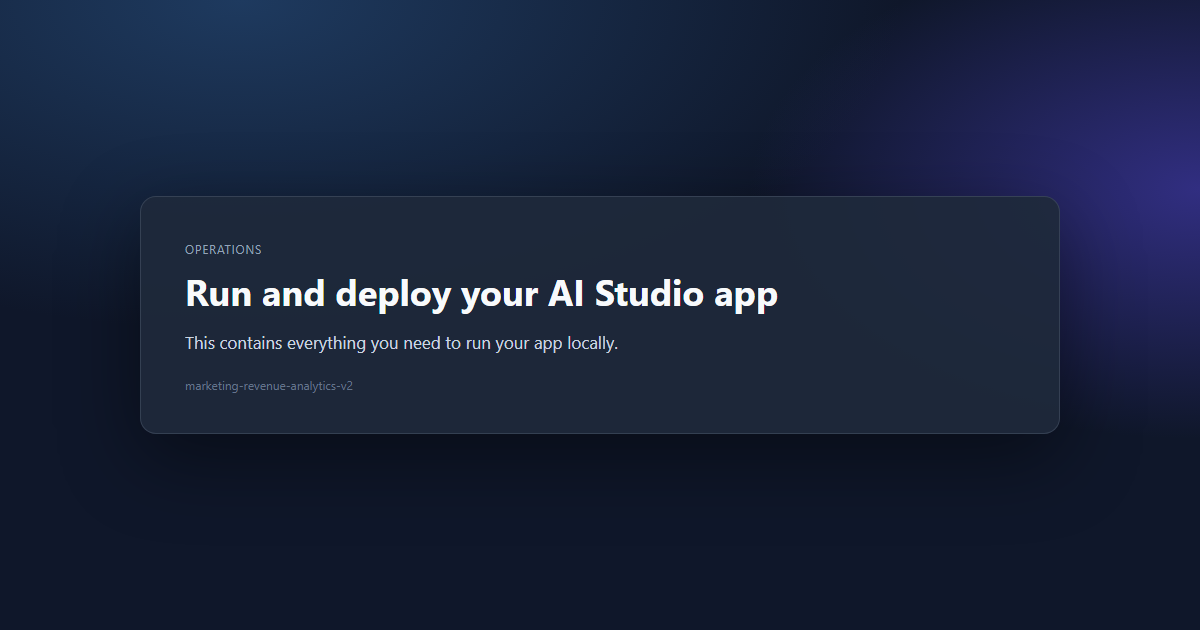Click the subtitle about running your app locally
The width and height of the screenshot is (1200, 630).
tap(401, 343)
